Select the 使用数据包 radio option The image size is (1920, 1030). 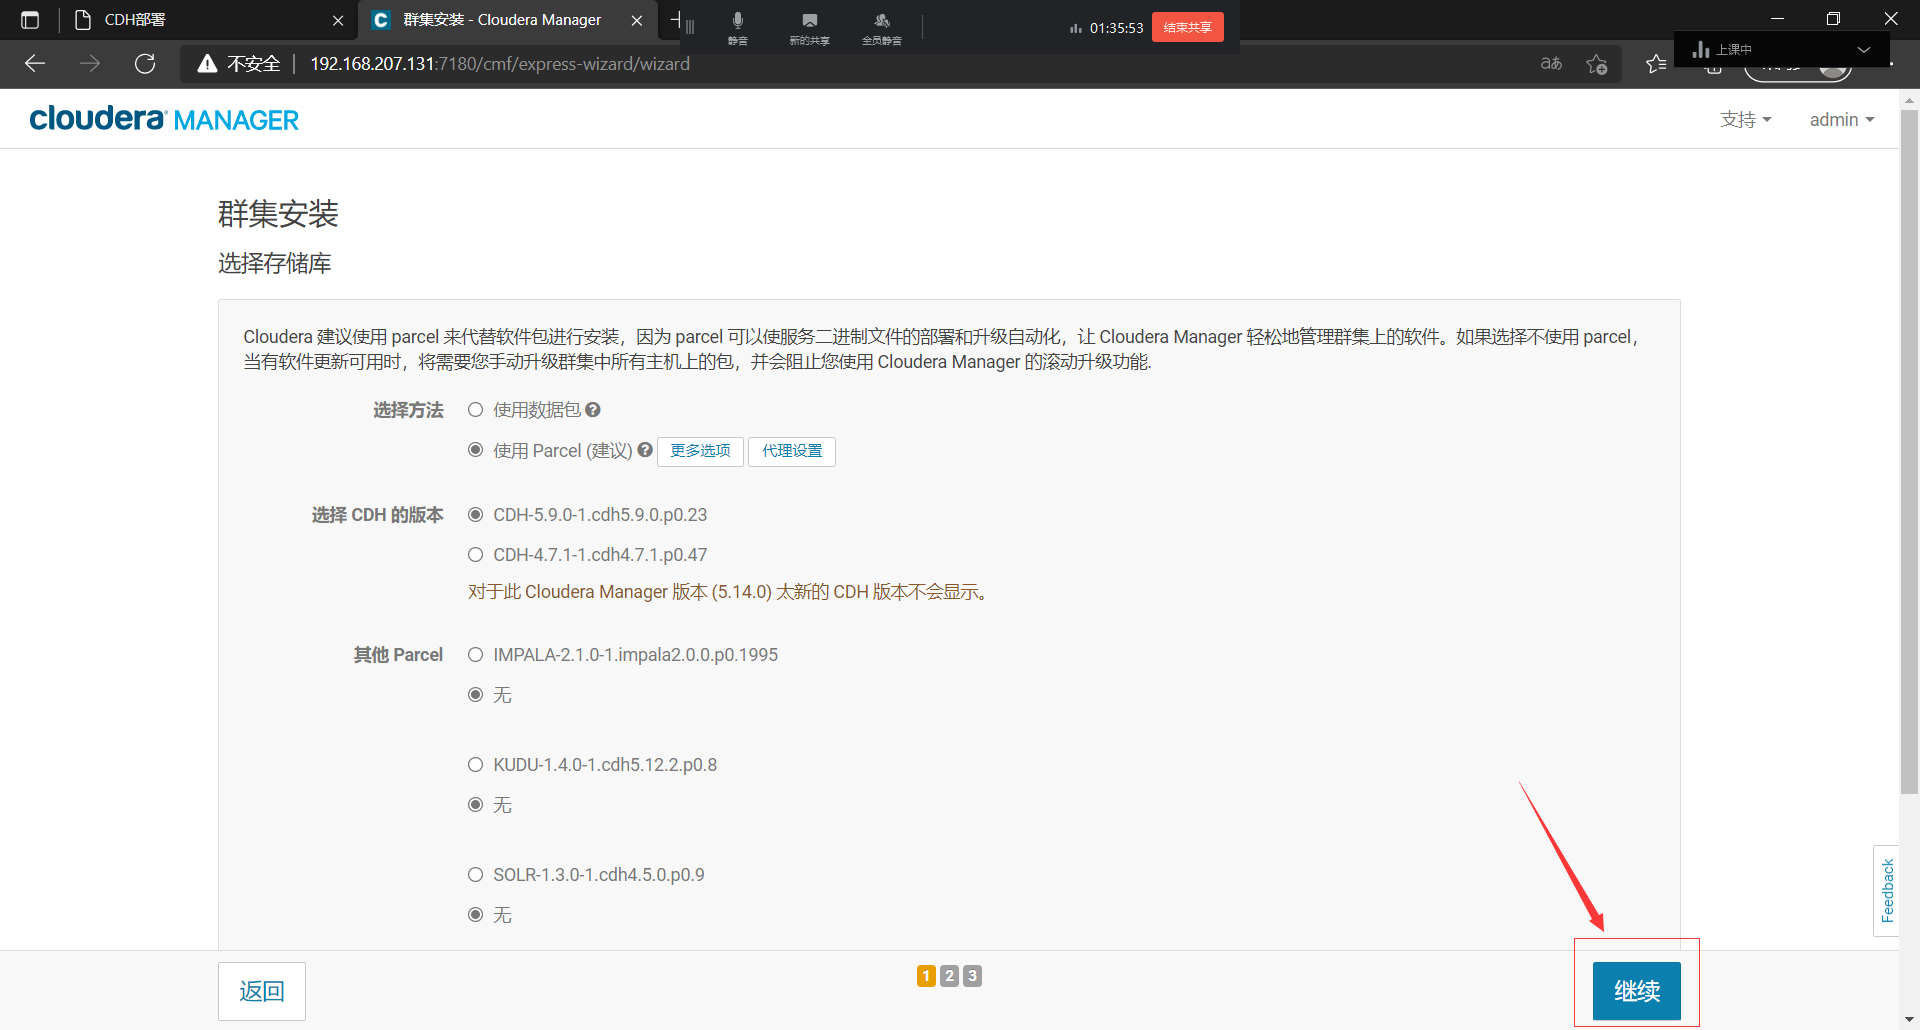[476, 410]
